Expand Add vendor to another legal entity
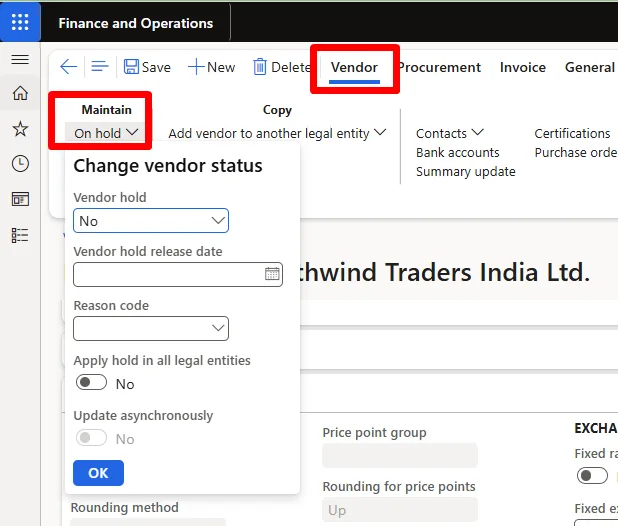Image resolution: width=618 pixels, height=526 pixels. click(x=277, y=133)
